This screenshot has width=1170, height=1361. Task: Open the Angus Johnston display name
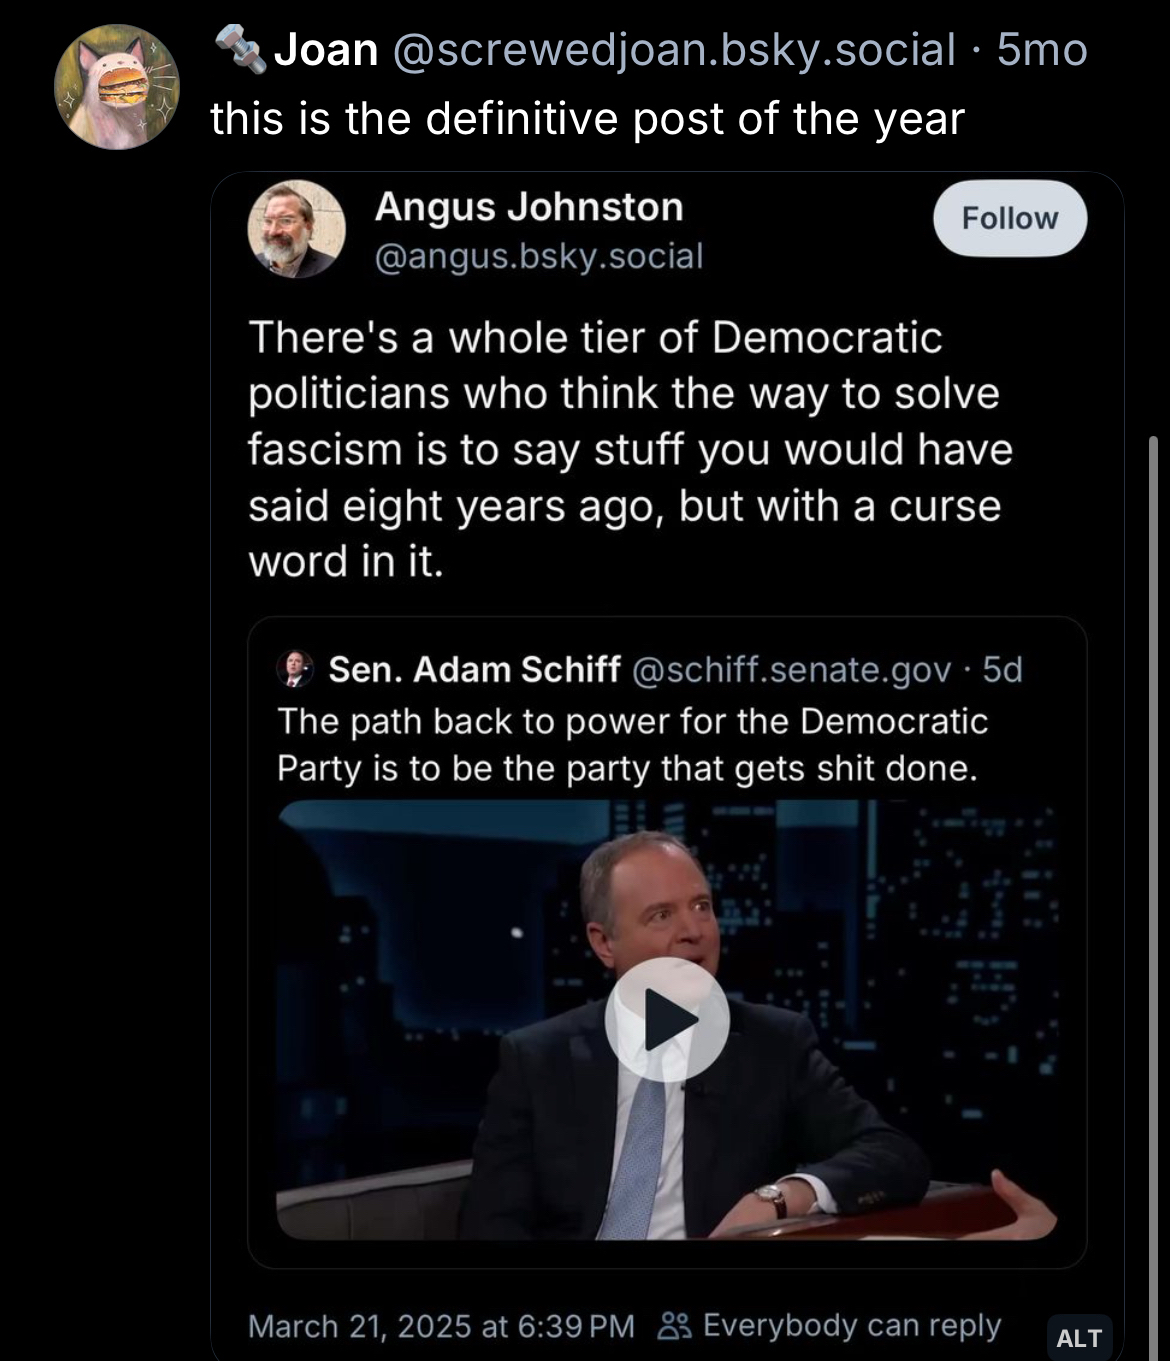coord(529,207)
